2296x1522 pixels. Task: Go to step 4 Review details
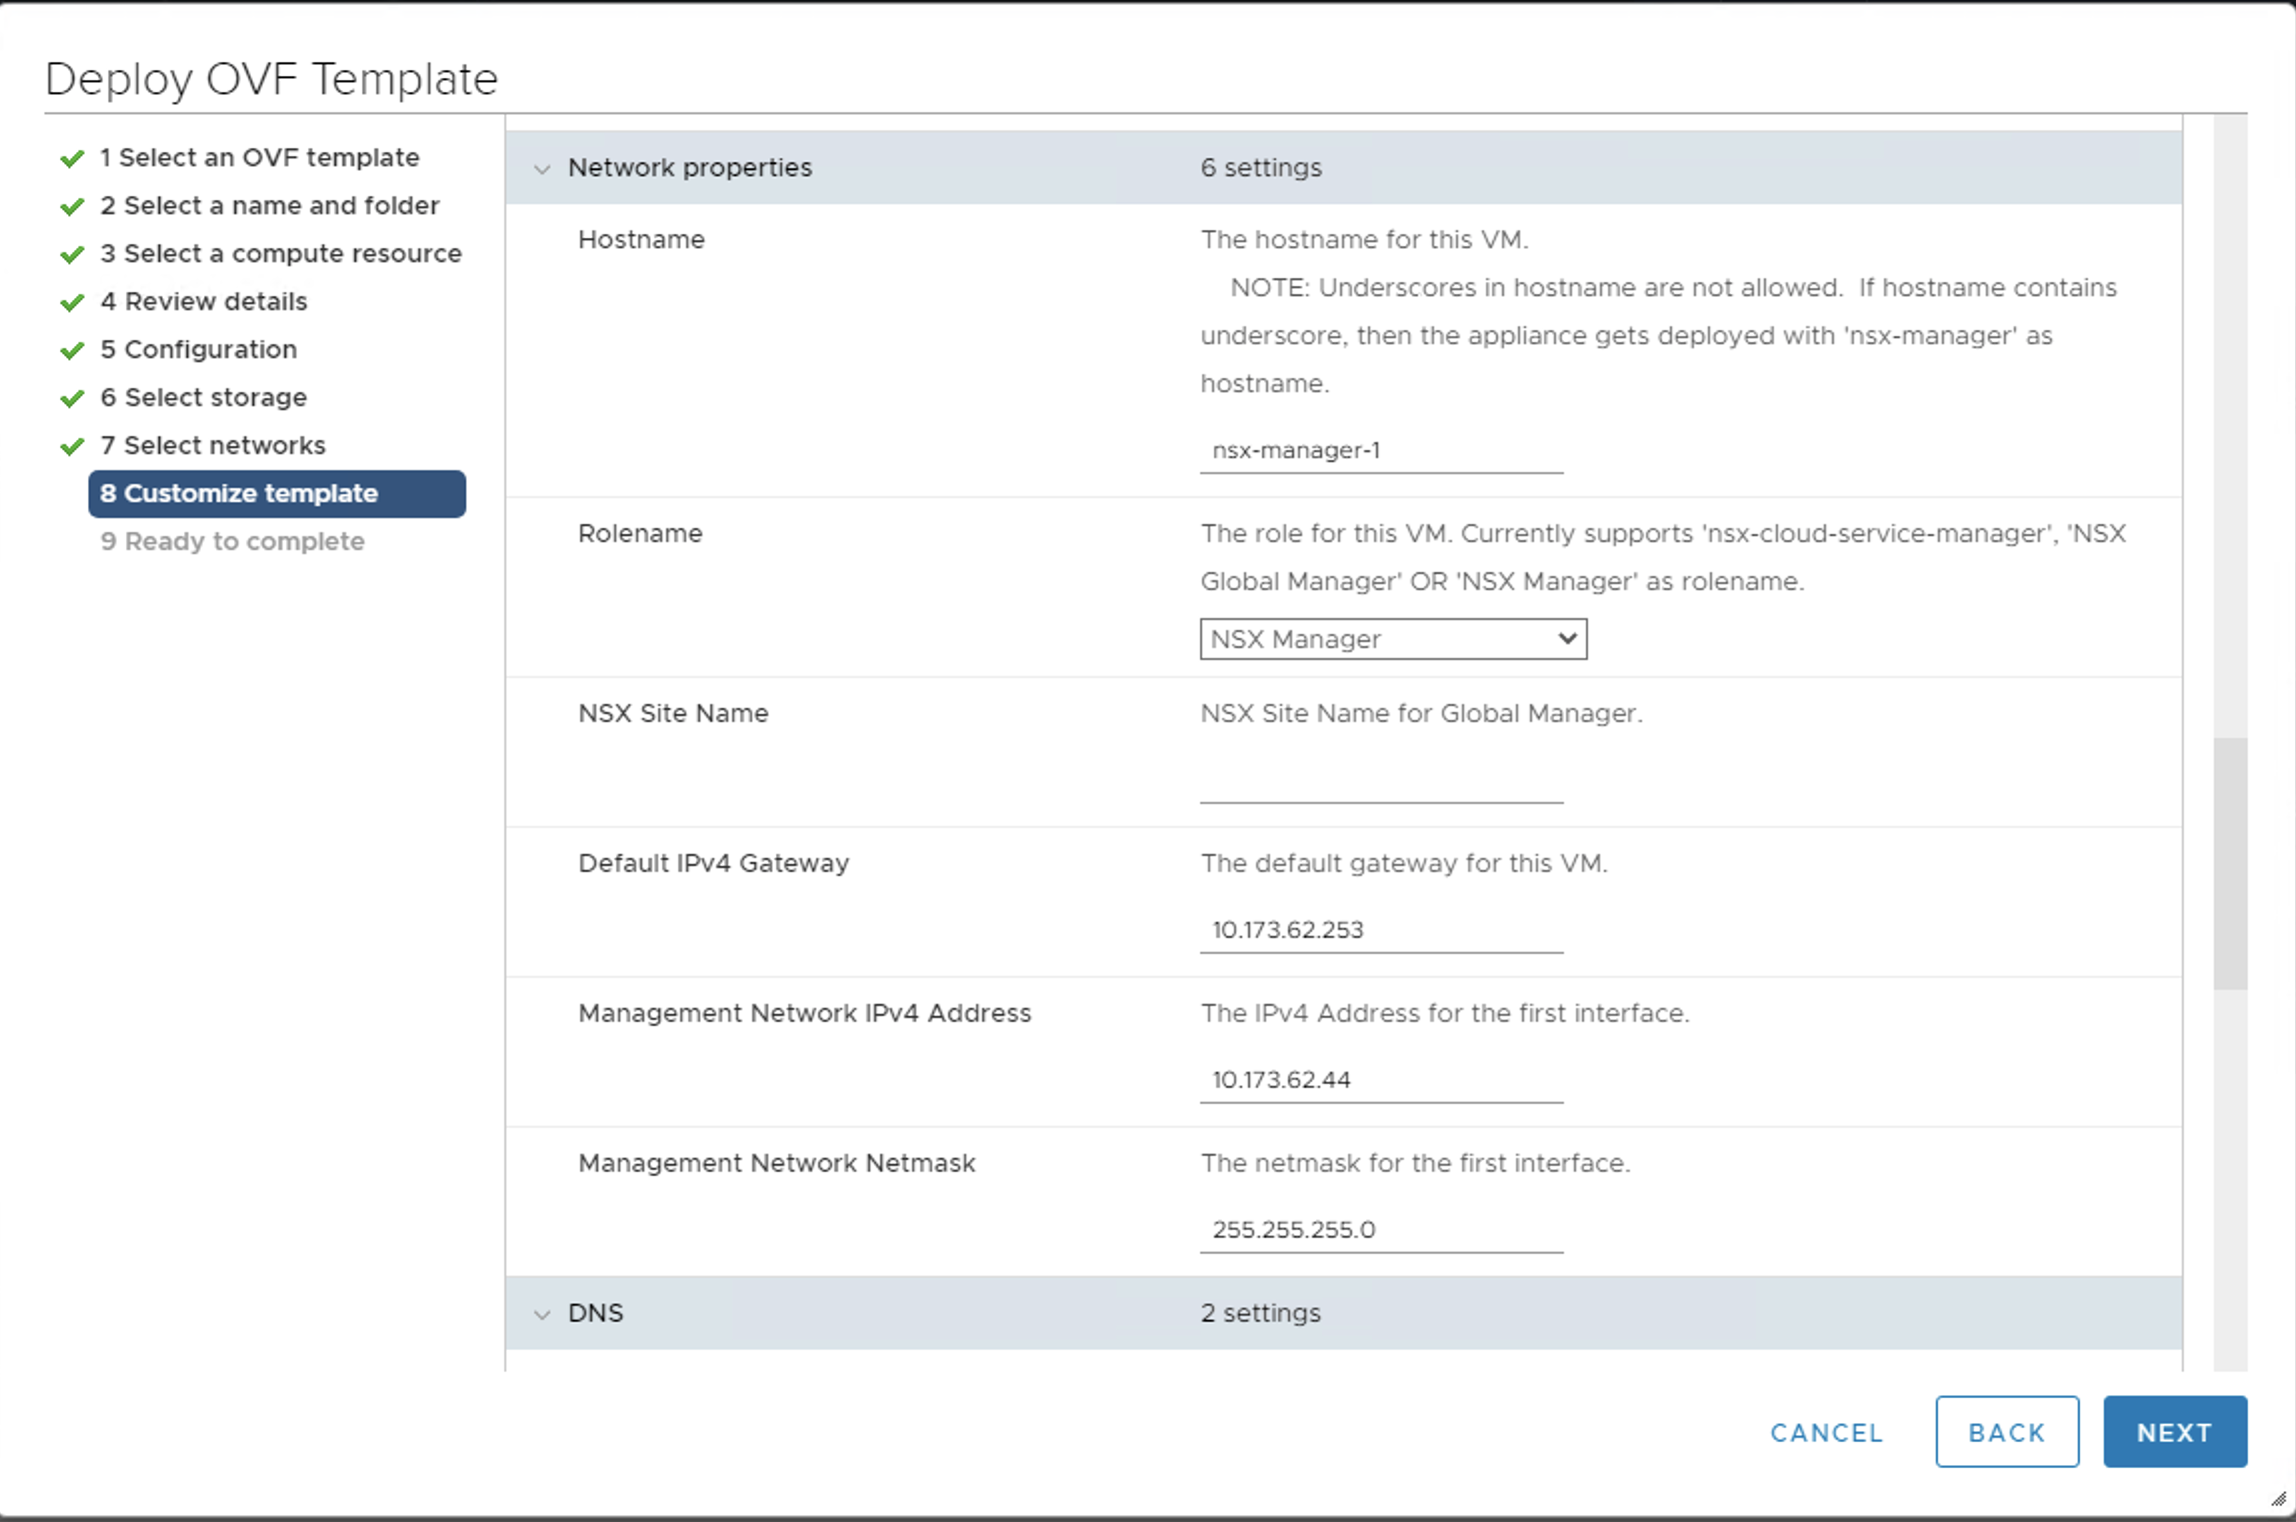[203, 302]
